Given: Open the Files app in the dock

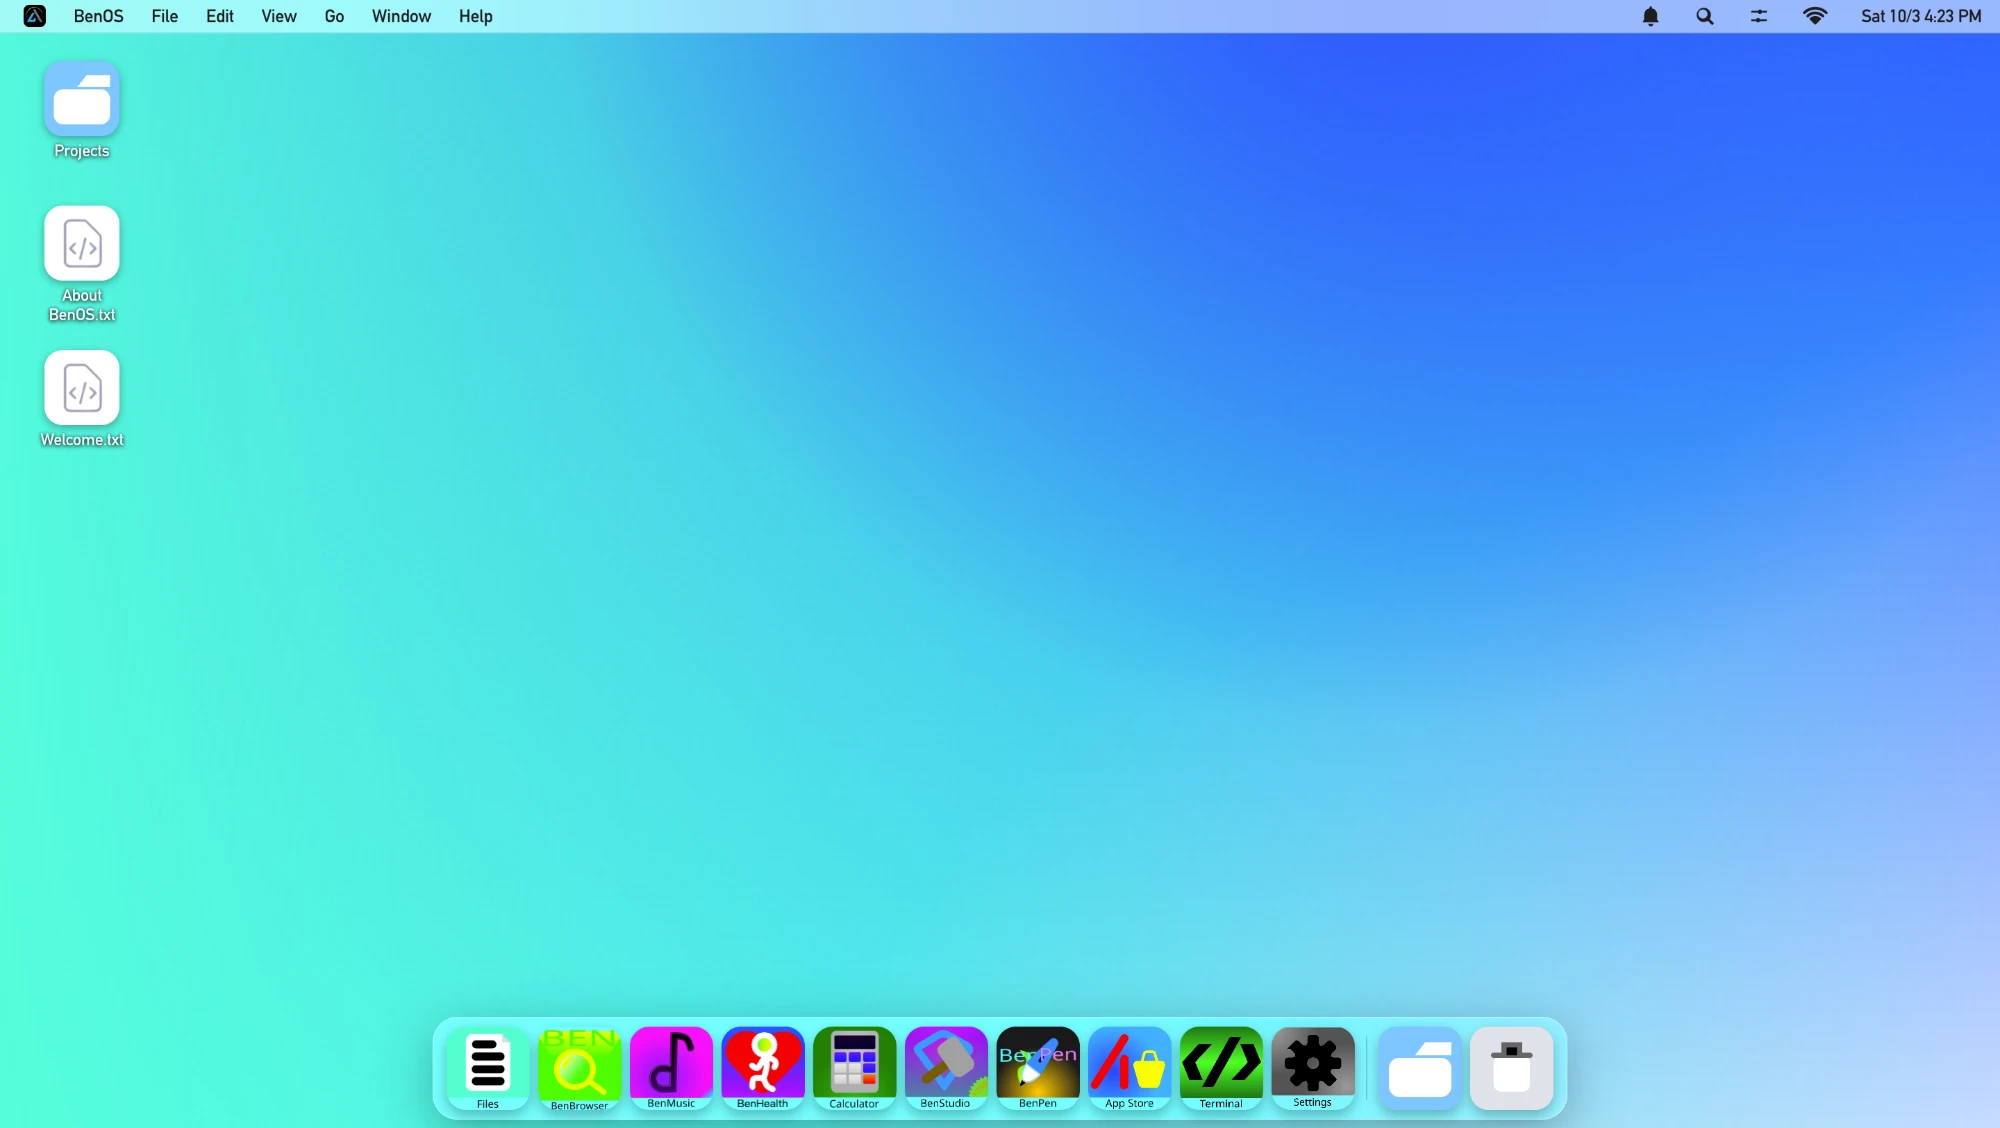Looking at the screenshot, I should 488,1067.
